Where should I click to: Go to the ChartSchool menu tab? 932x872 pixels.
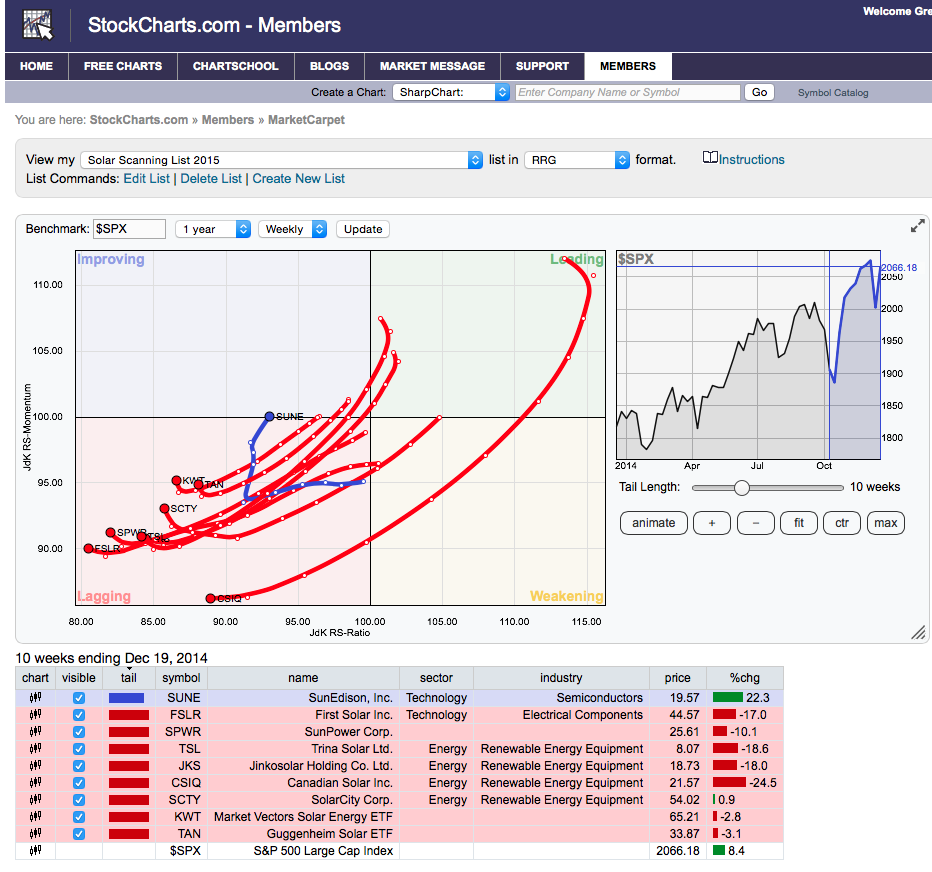pos(235,66)
